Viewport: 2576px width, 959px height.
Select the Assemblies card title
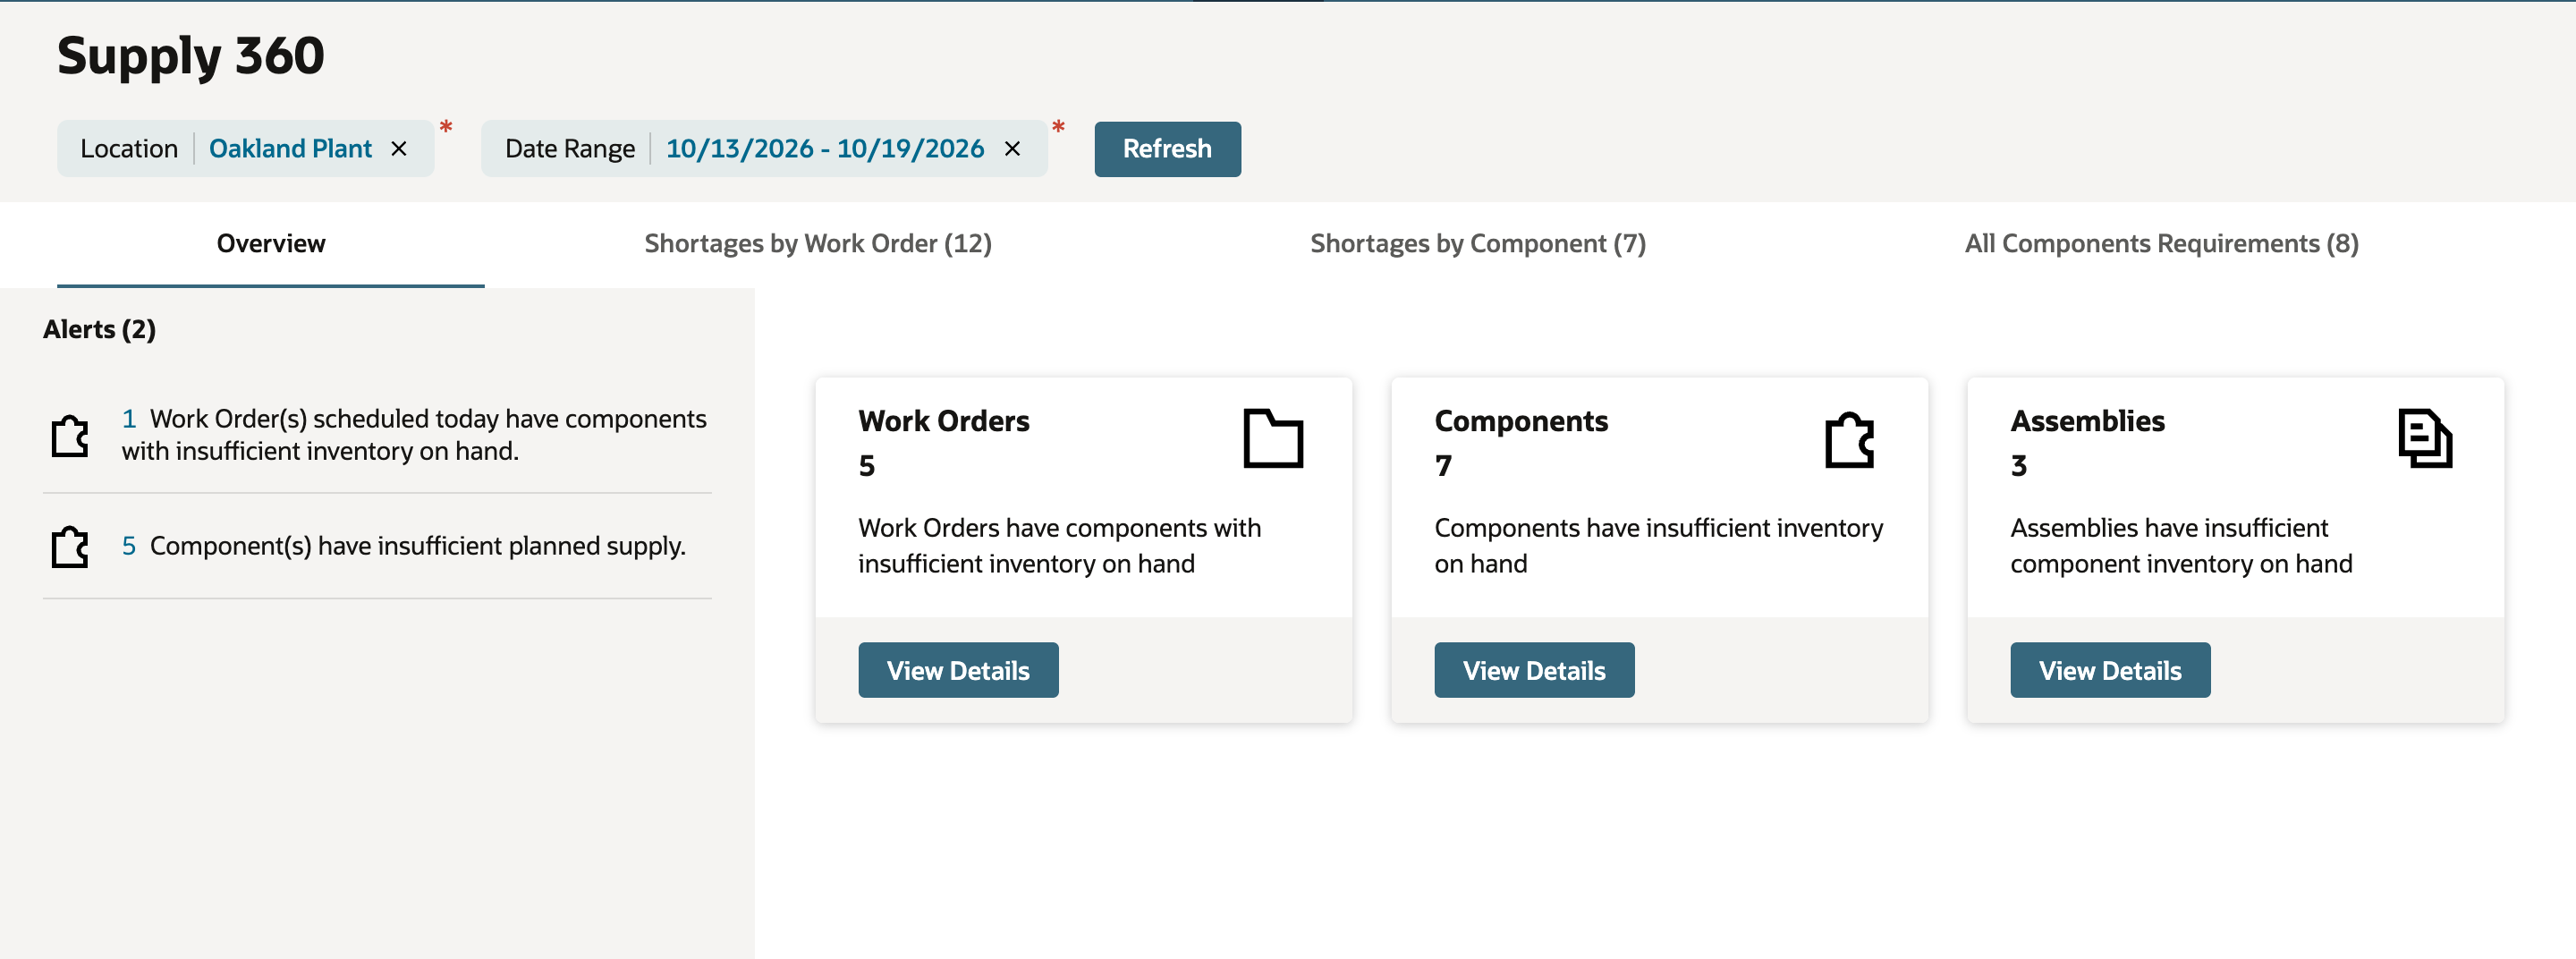2087,421
